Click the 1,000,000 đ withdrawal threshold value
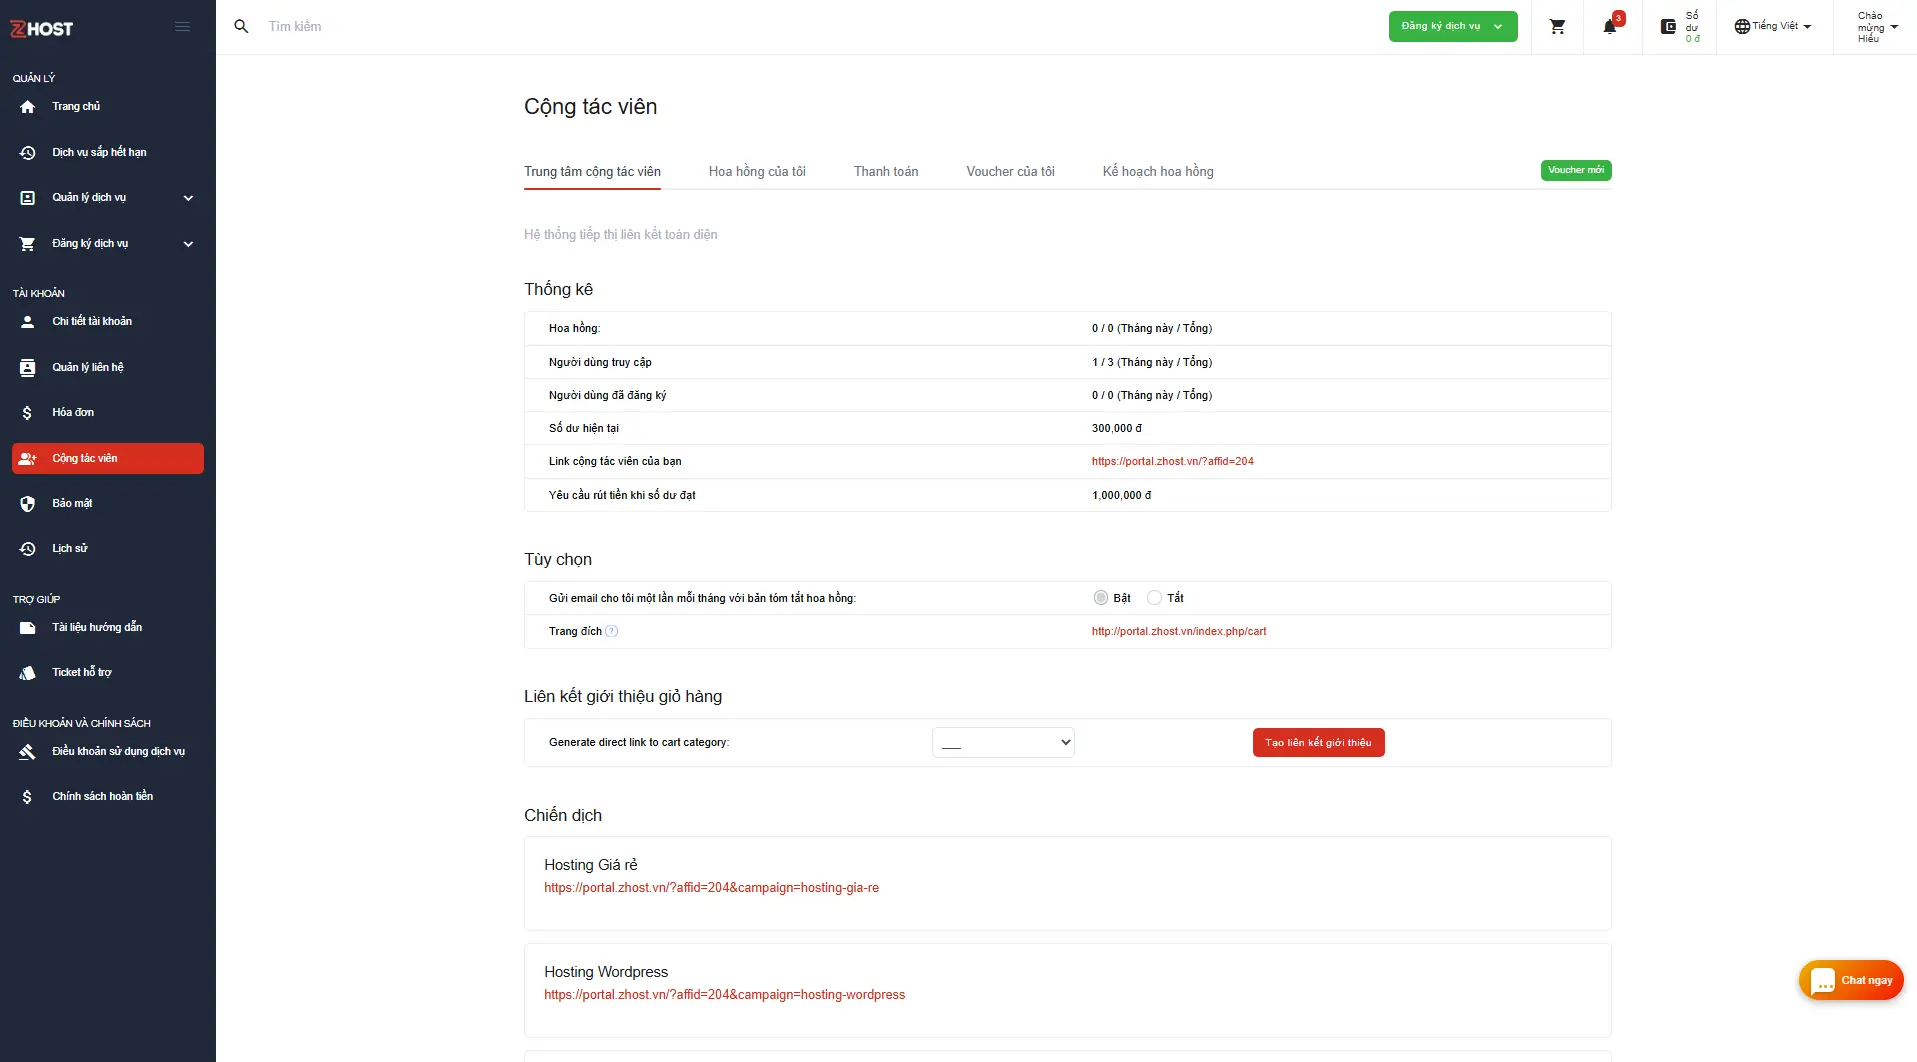The height and width of the screenshot is (1062, 1917). (x=1122, y=496)
